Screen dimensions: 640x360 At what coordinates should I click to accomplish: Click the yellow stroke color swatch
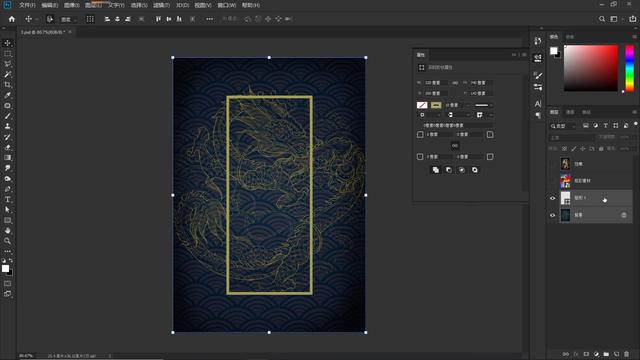[436, 105]
